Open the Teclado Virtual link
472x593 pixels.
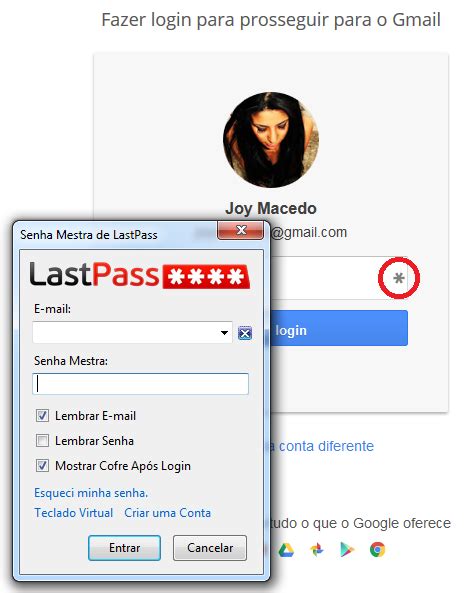(74, 513)
